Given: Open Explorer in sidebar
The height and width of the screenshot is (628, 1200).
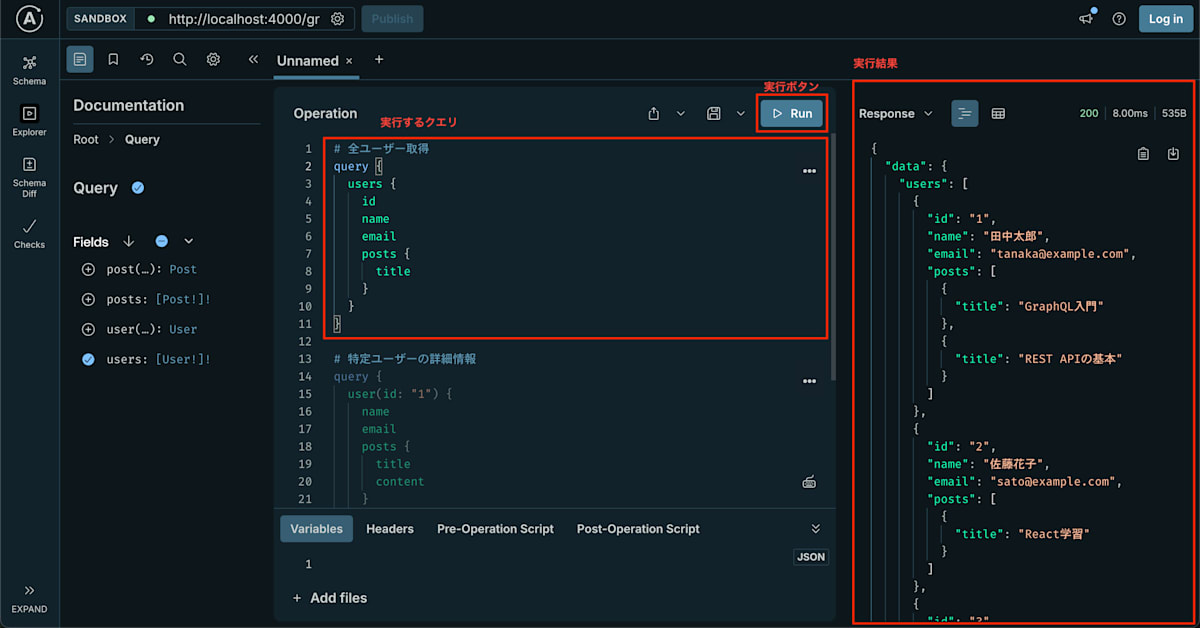Looking at the screenshot, I should tap(29, 120).
